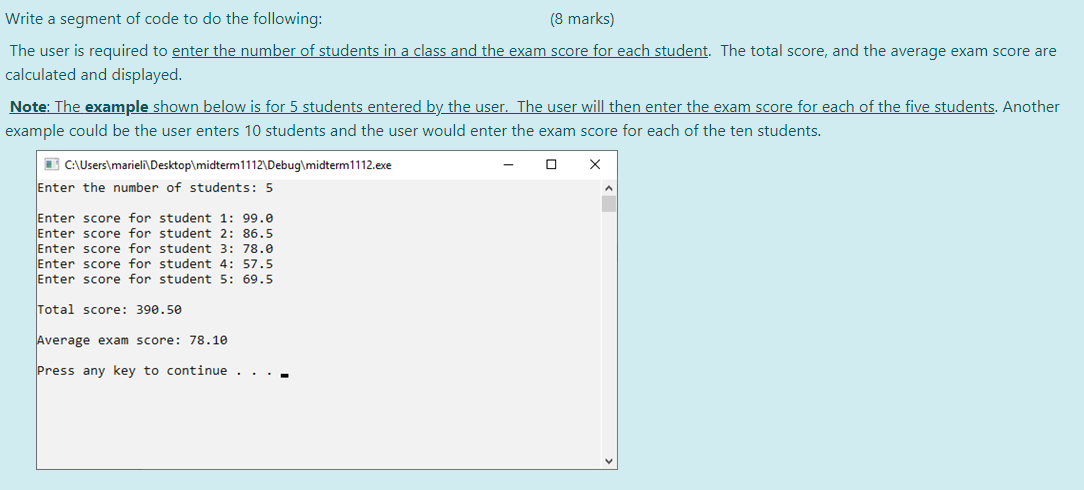Click "Enter score for student 5: 69.5" line
The image size is (1084, 490).
155,279
